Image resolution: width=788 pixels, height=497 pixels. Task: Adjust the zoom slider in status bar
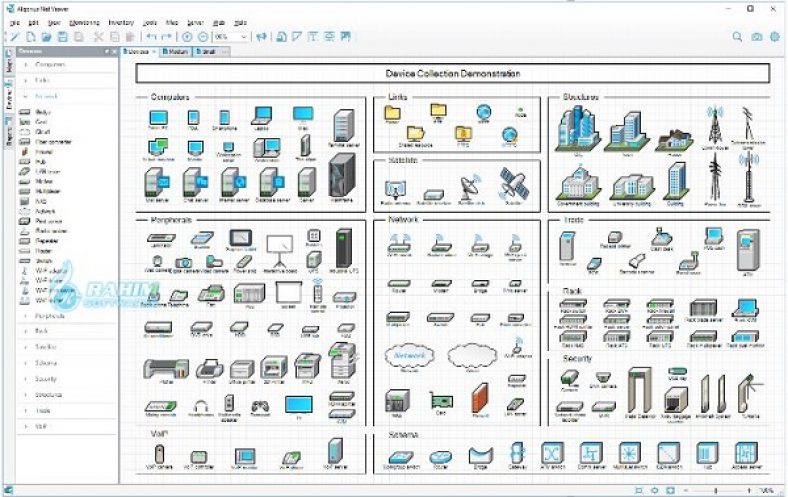click(x=716, y=490)
